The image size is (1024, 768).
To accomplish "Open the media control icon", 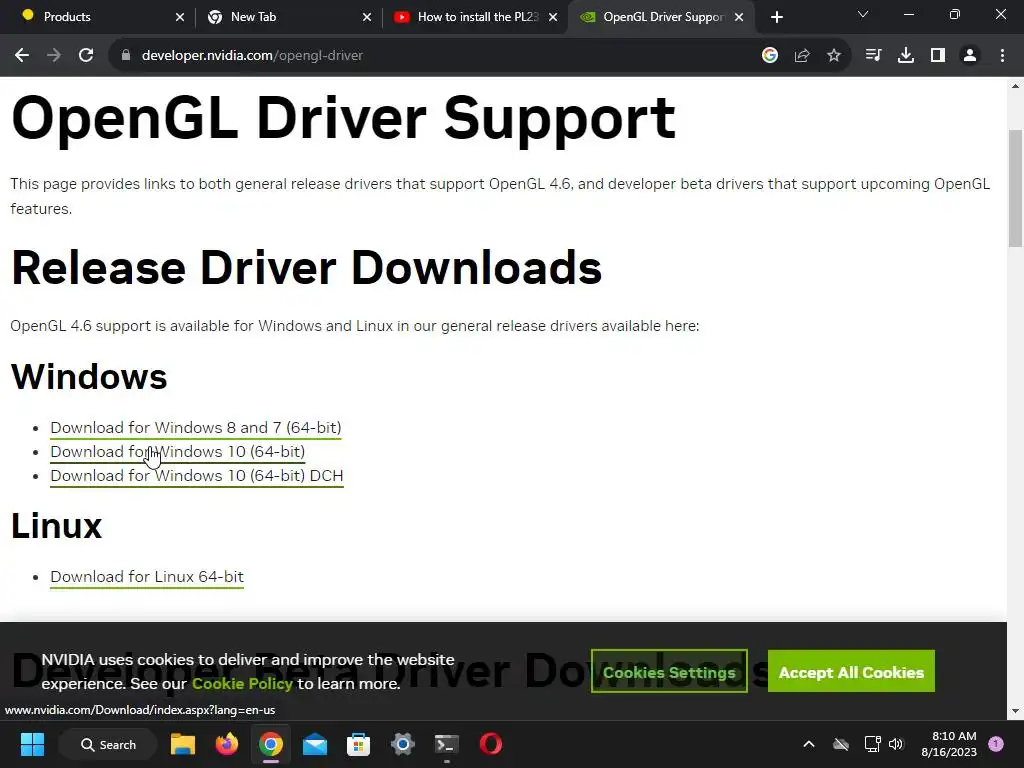I will coord(873,56).
